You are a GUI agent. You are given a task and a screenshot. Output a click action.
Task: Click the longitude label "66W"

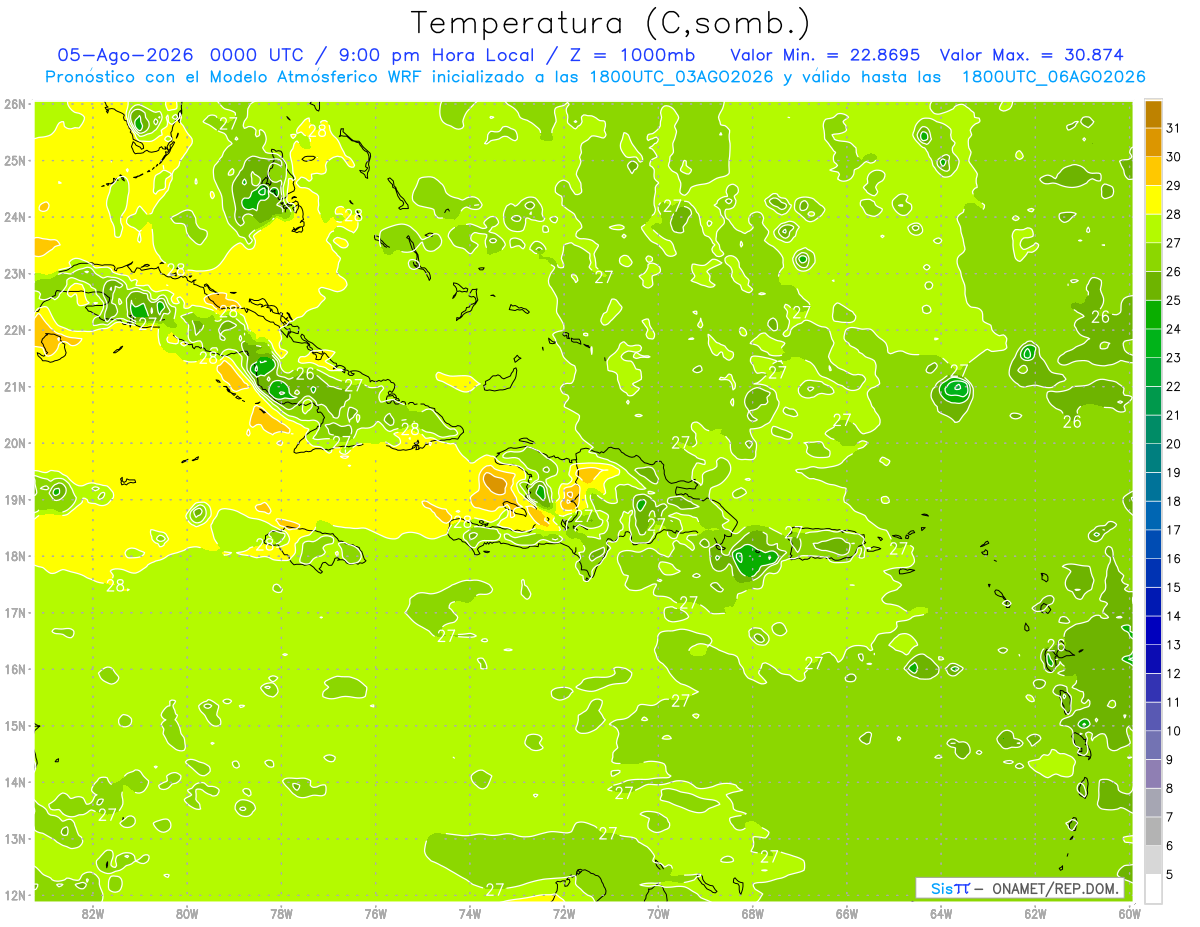(847, 913)
